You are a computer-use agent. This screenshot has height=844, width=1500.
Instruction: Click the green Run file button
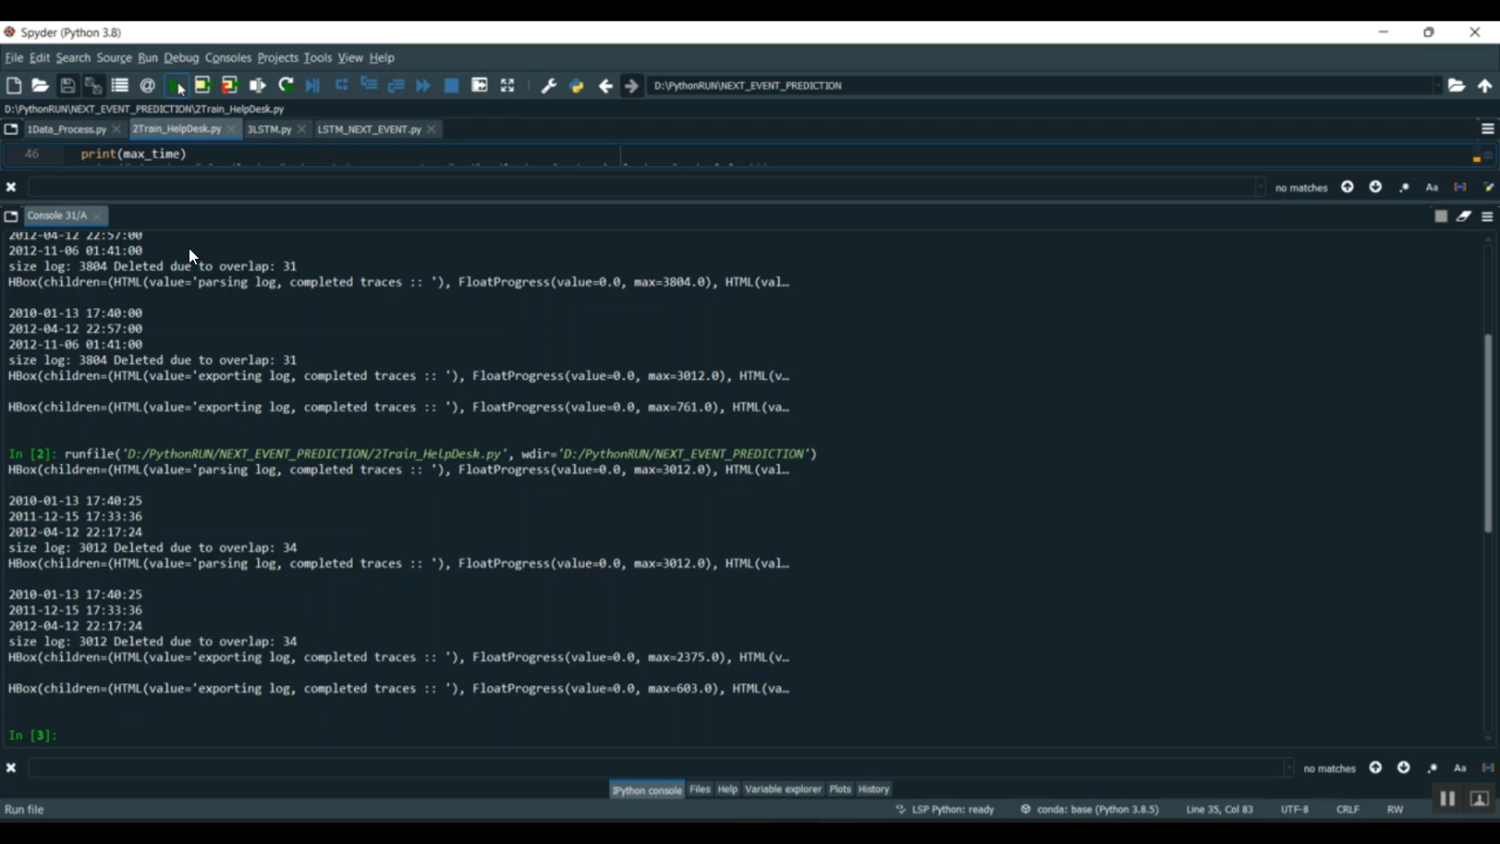click(x=175, y=86)
